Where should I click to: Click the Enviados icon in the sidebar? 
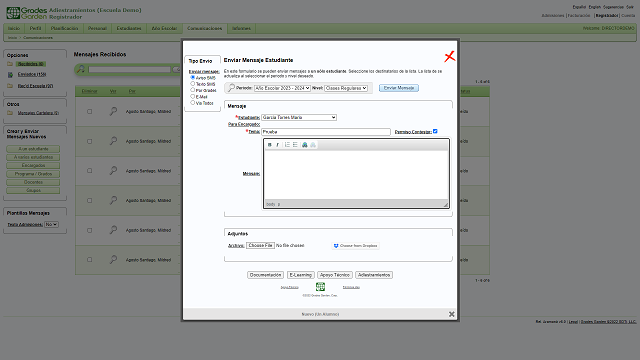(10, 75)
